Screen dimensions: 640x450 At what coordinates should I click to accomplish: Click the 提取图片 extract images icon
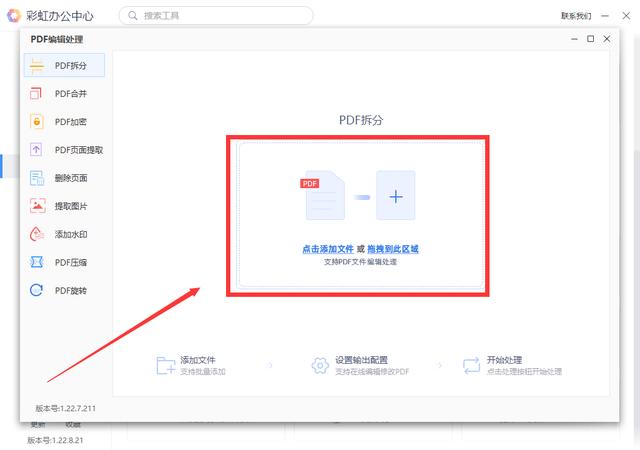coord(37,206)
